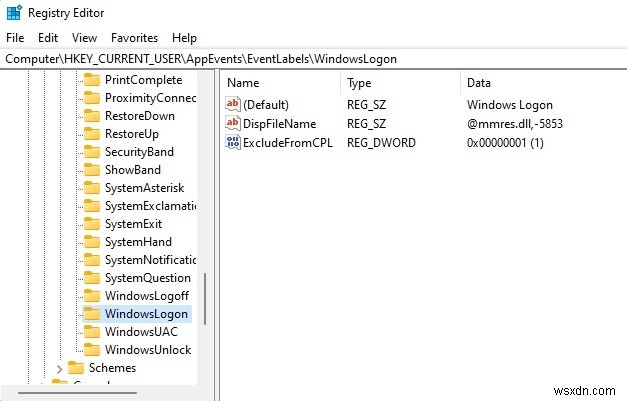Click the Windows Logon data value
The width and height of the screenshot is (627, 401).
click(x=510, y=105)
